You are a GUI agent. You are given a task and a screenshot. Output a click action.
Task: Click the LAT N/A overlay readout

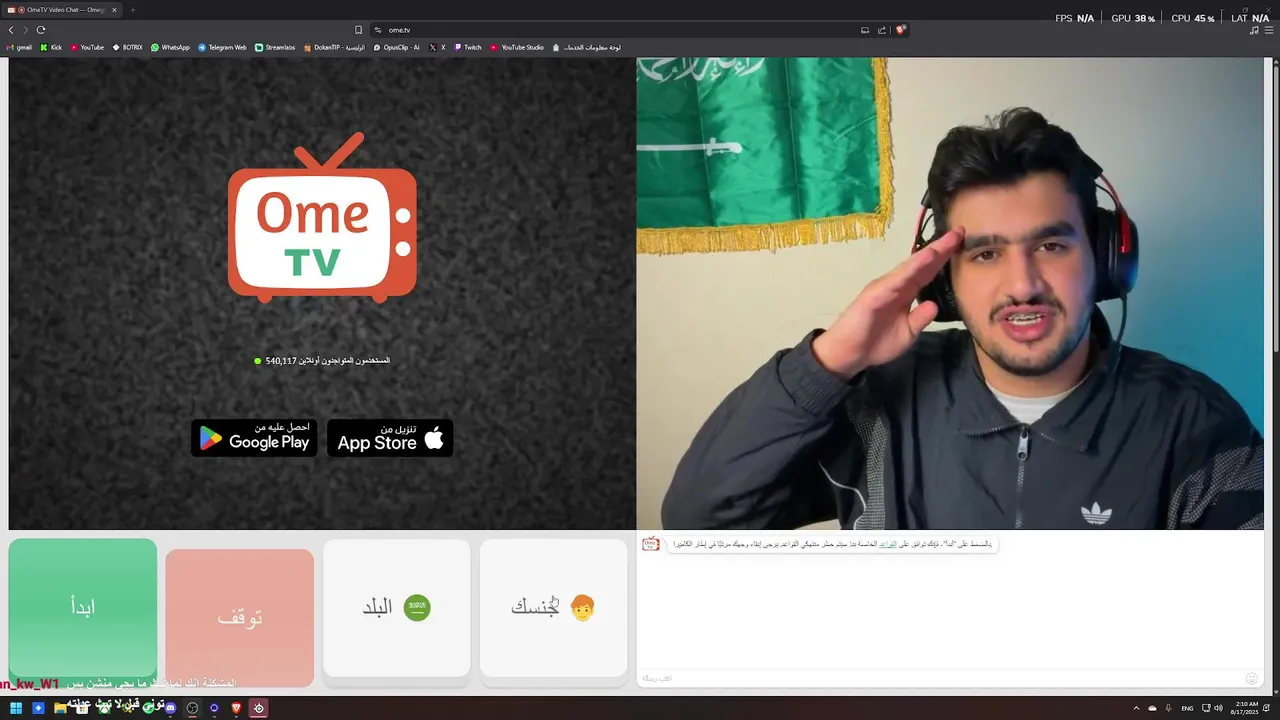pos(1250,18)
